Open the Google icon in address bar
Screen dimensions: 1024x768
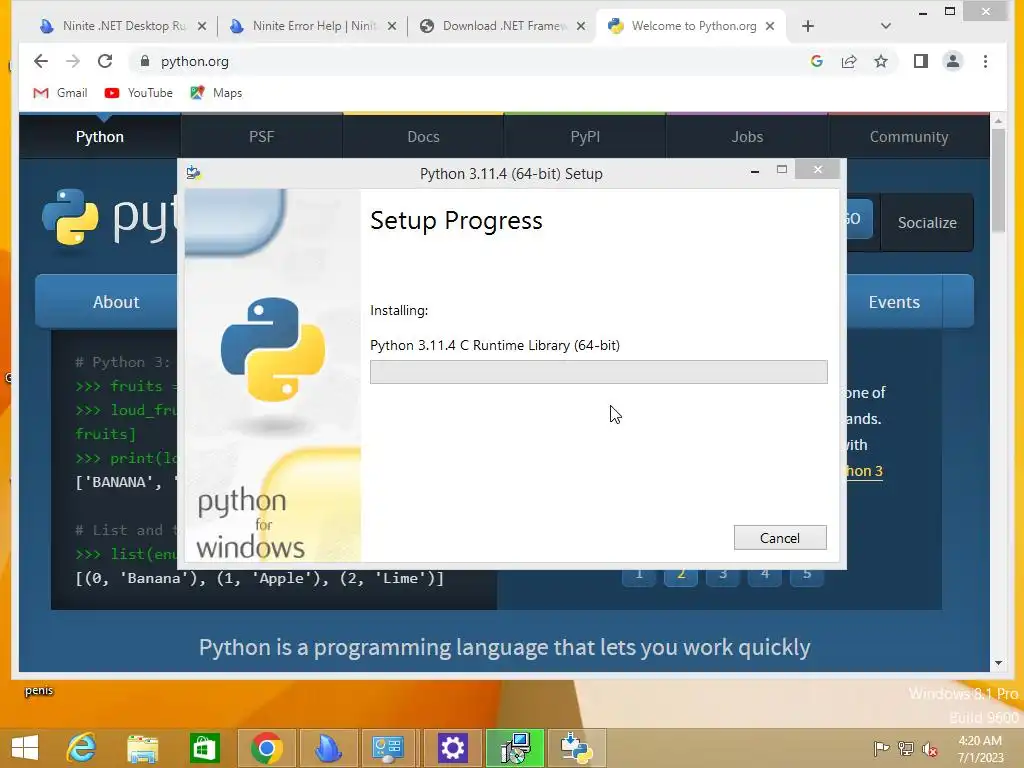[x=816, y=61]
